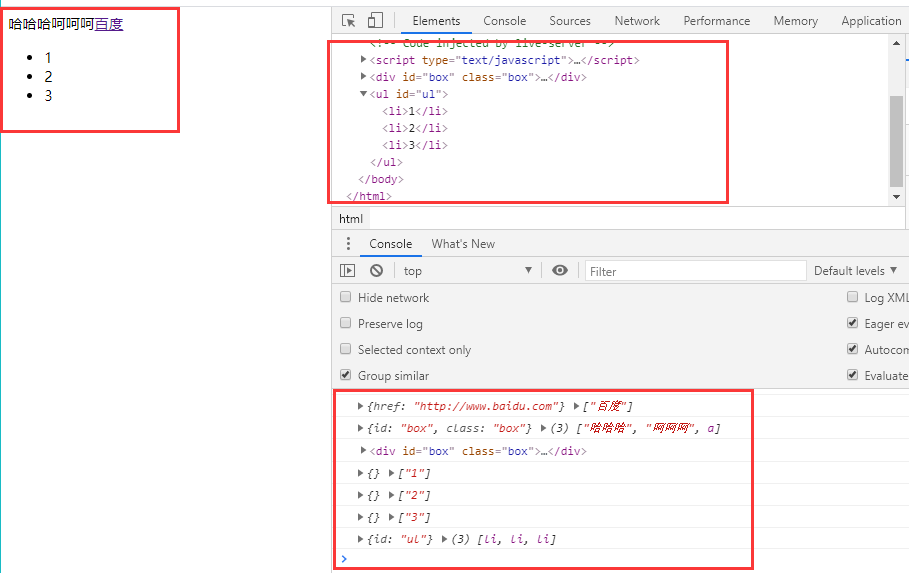
Task: Select the <li>2</li> node in Elements
Action: [414, 128]
